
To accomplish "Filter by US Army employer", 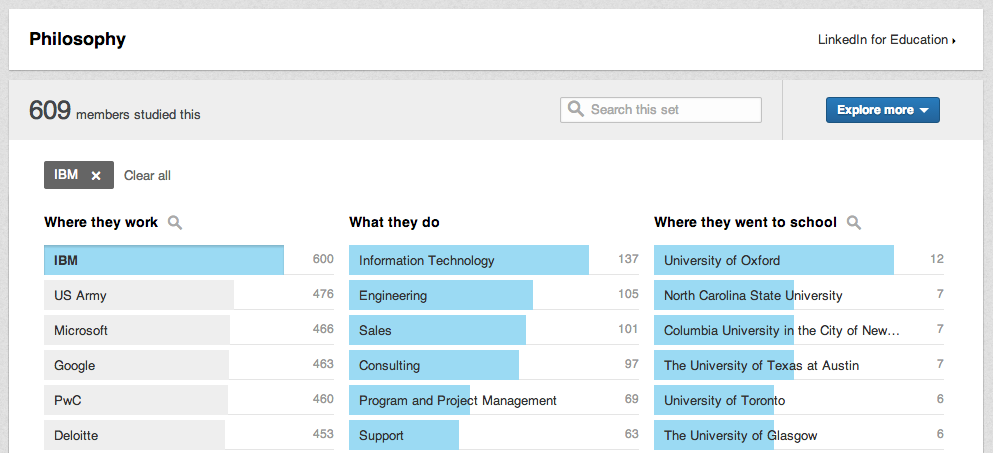I will pos(139,295).
